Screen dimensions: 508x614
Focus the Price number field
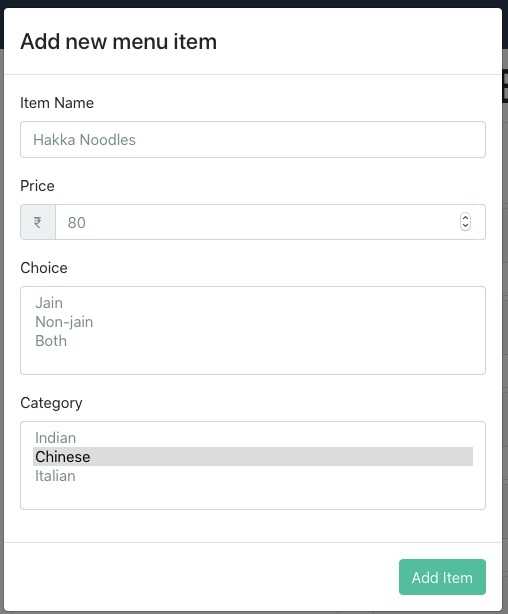click(x=270, y=222)
